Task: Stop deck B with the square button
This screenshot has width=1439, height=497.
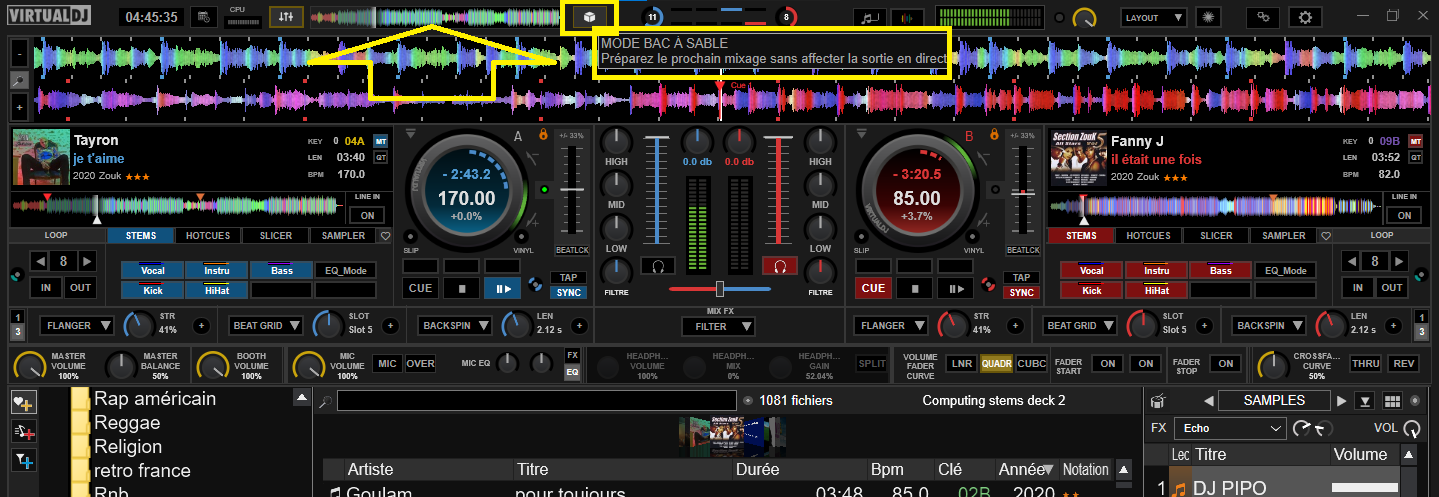Action: pos(915,288)
